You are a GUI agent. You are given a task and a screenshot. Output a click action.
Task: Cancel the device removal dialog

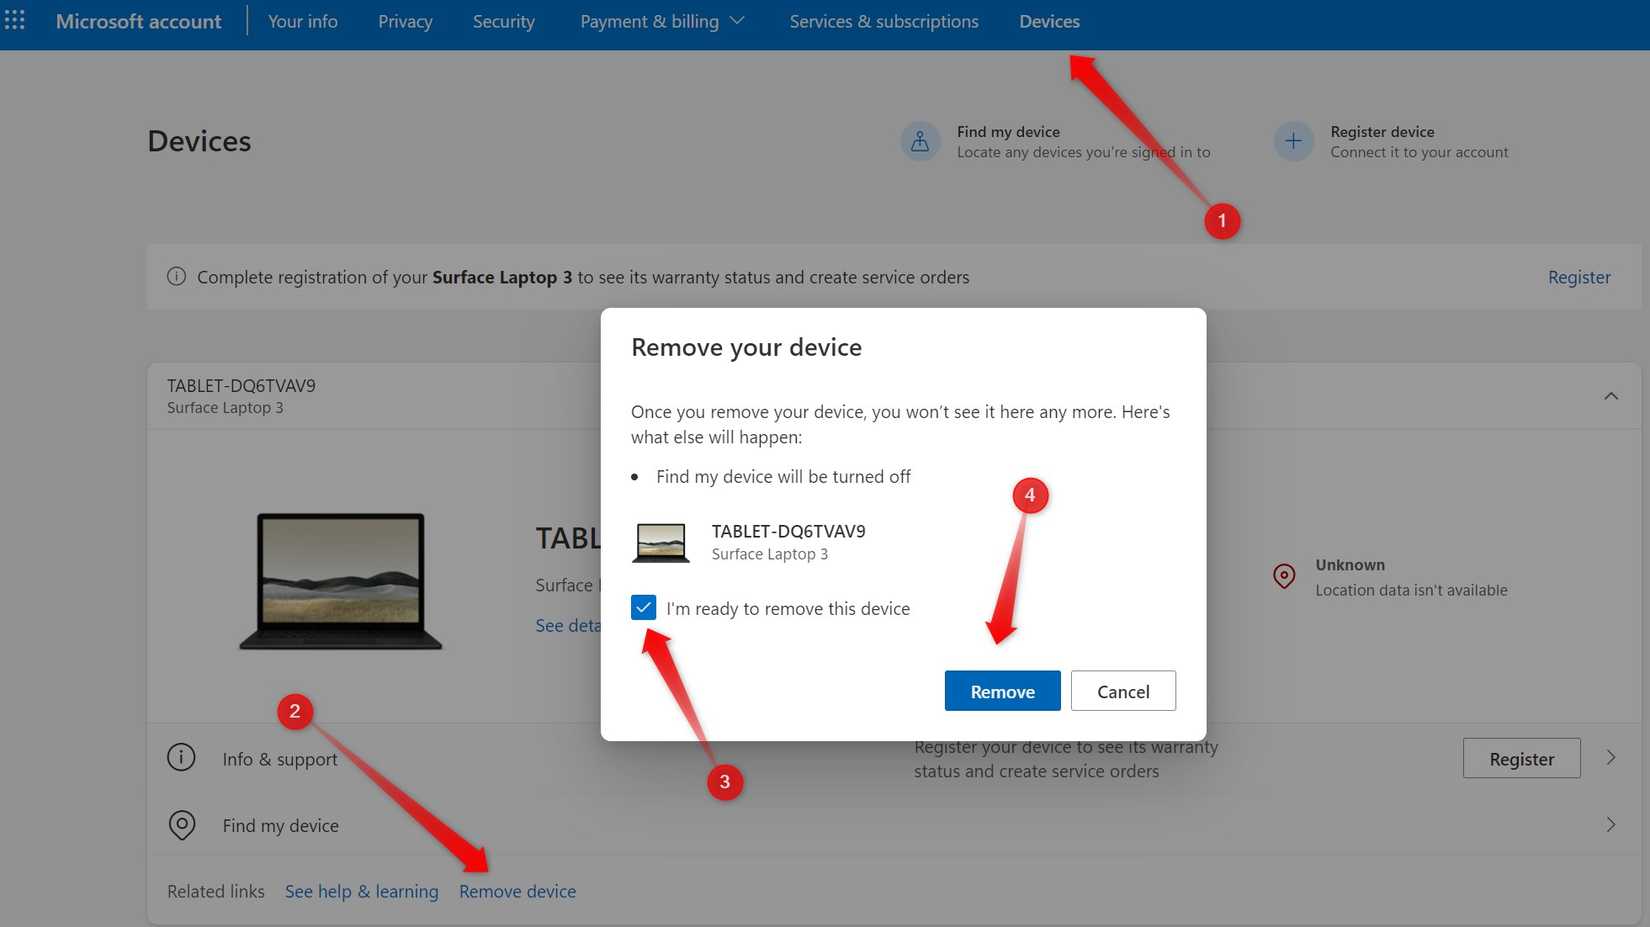(1122, 690)
